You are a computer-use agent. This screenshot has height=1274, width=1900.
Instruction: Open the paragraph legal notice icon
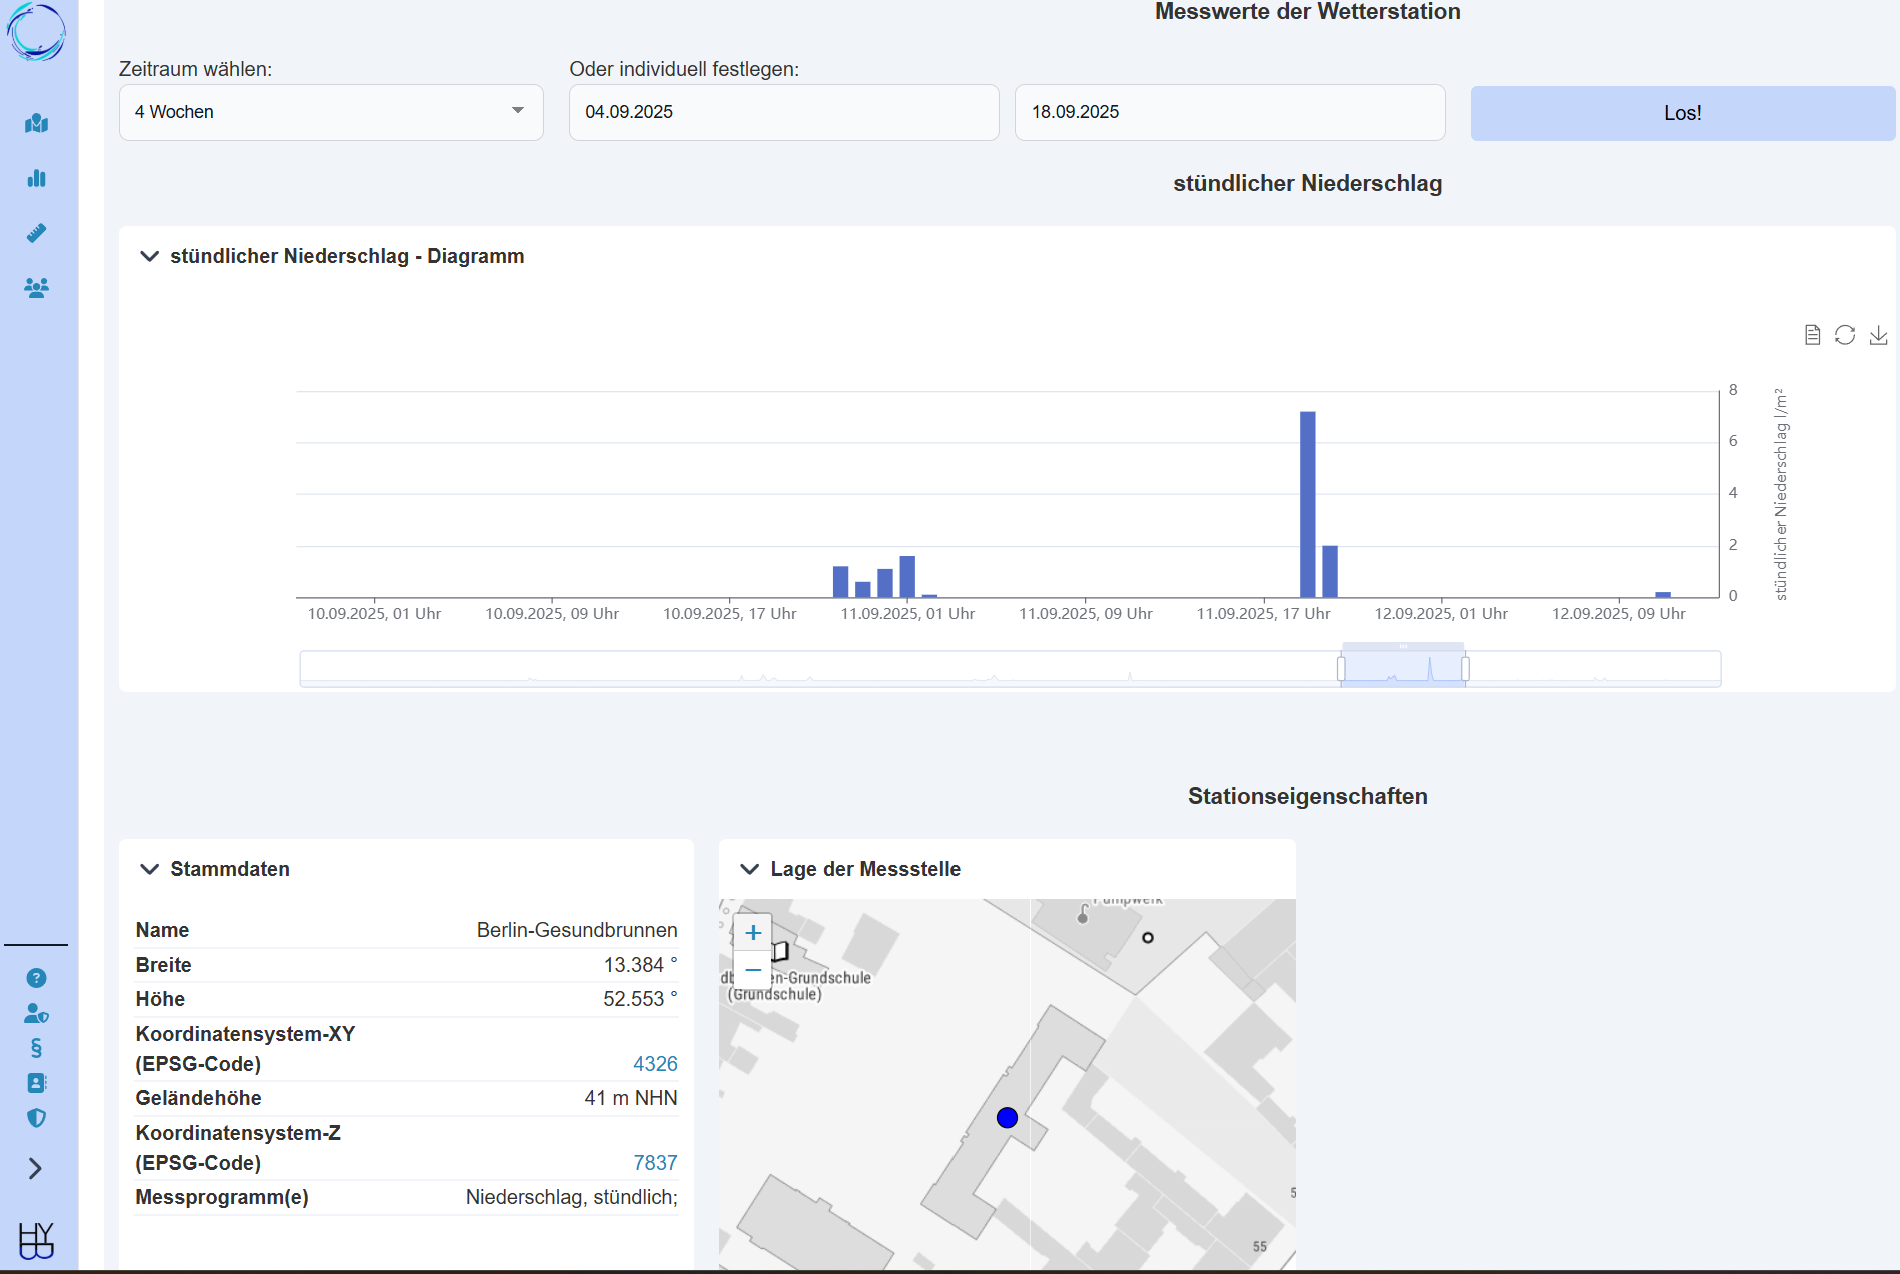pyautogui.click(x=36, y=1048)
